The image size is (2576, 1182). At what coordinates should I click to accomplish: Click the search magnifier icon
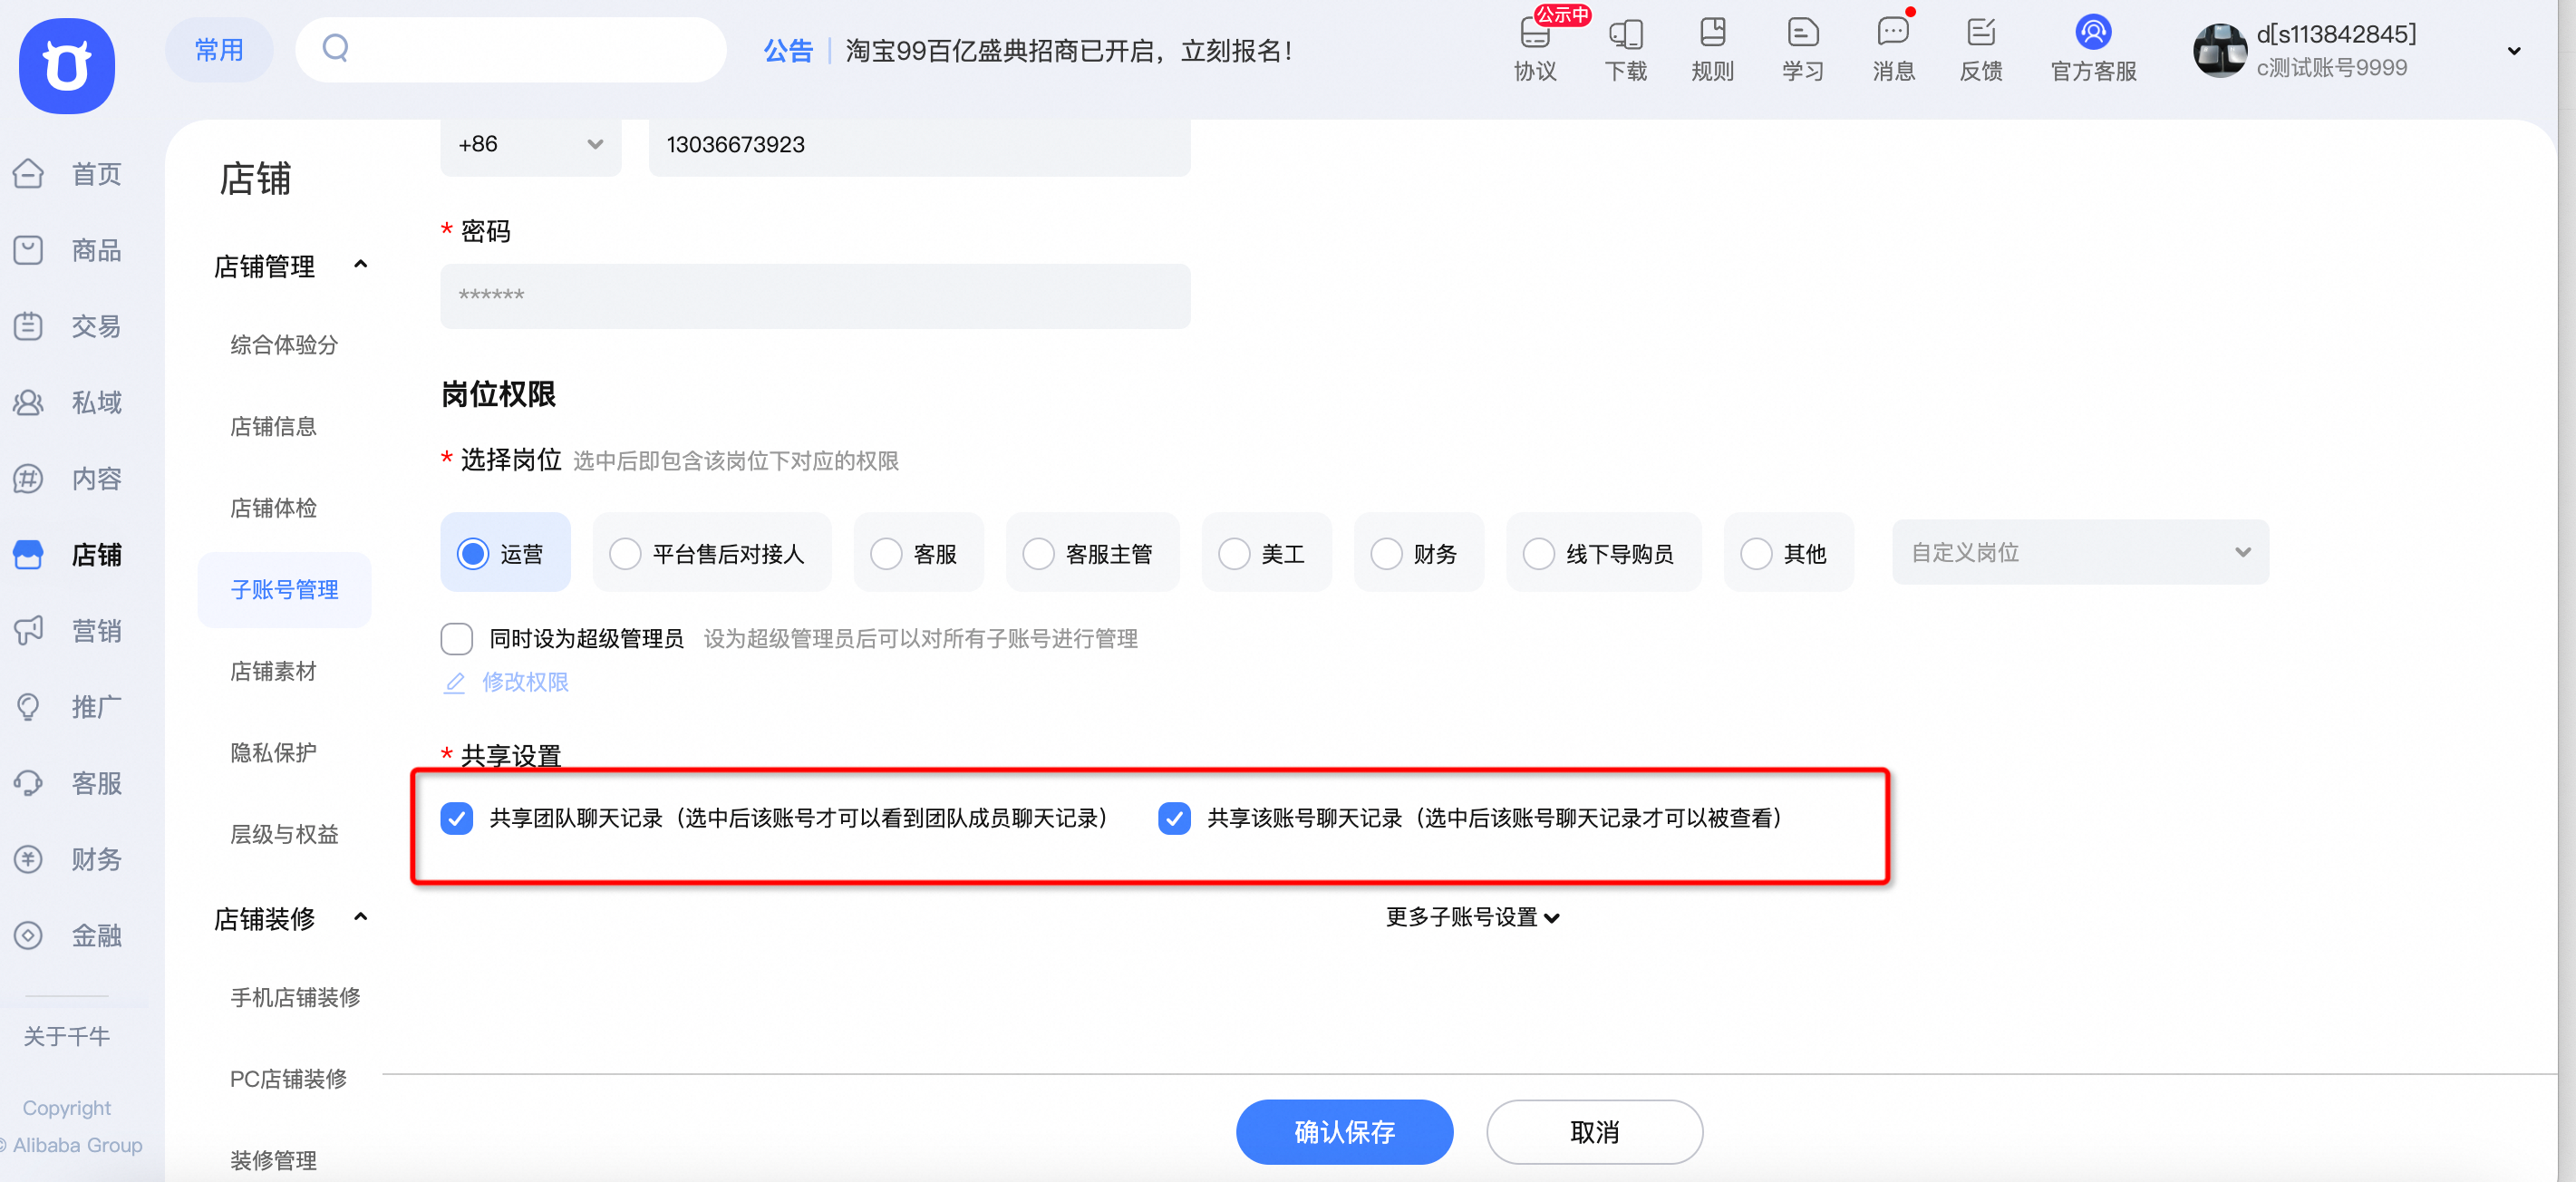tap(336, 48)
